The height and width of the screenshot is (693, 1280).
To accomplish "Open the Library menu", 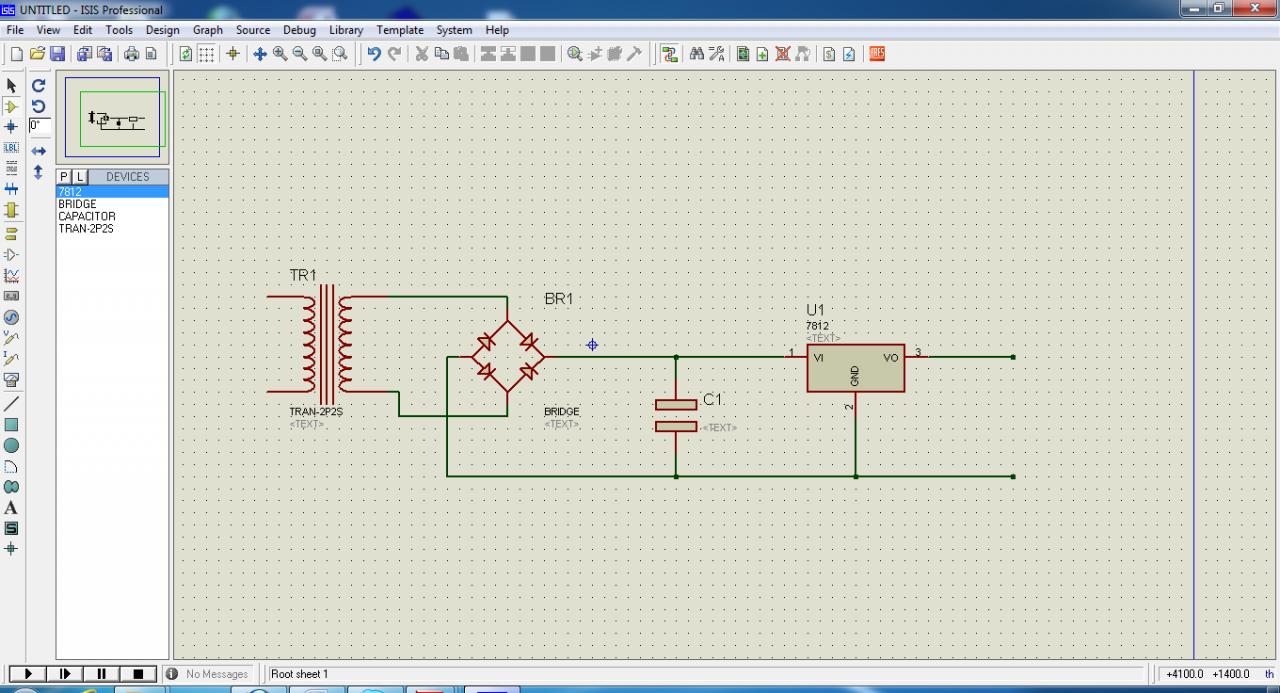I will [x=346, y=30].
